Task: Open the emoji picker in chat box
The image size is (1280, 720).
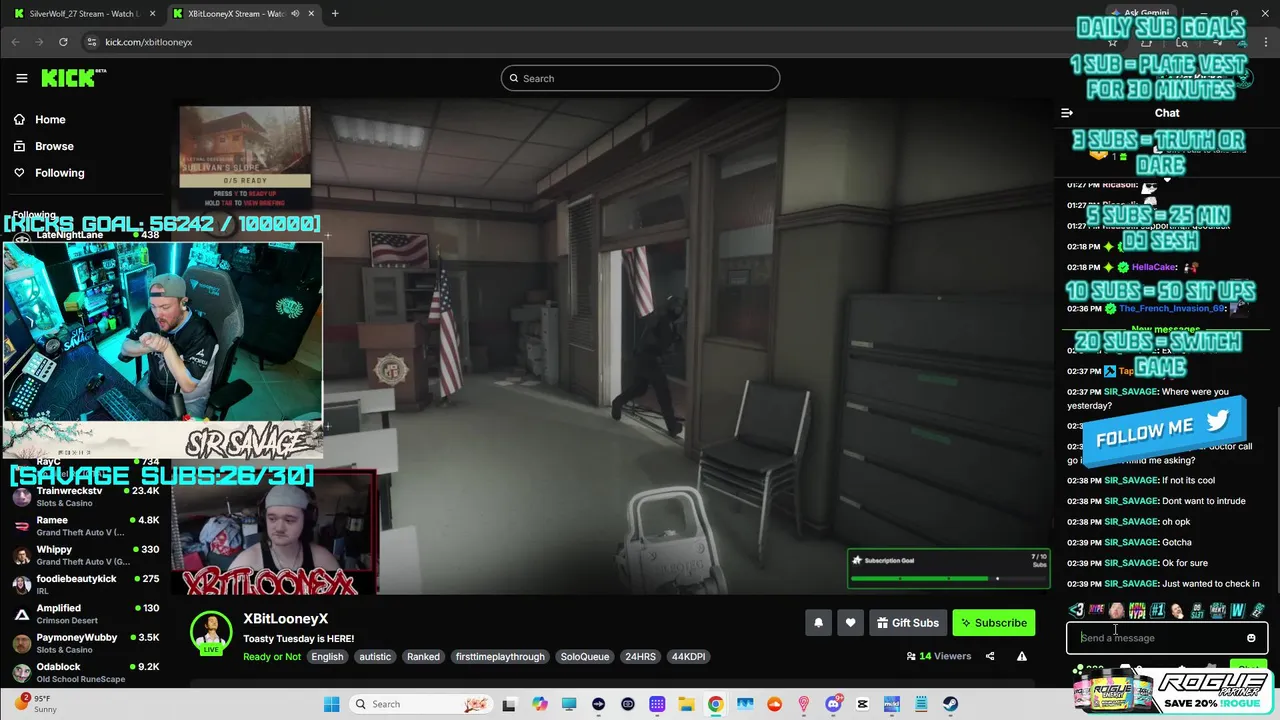Action: [x=1251, y=638]
